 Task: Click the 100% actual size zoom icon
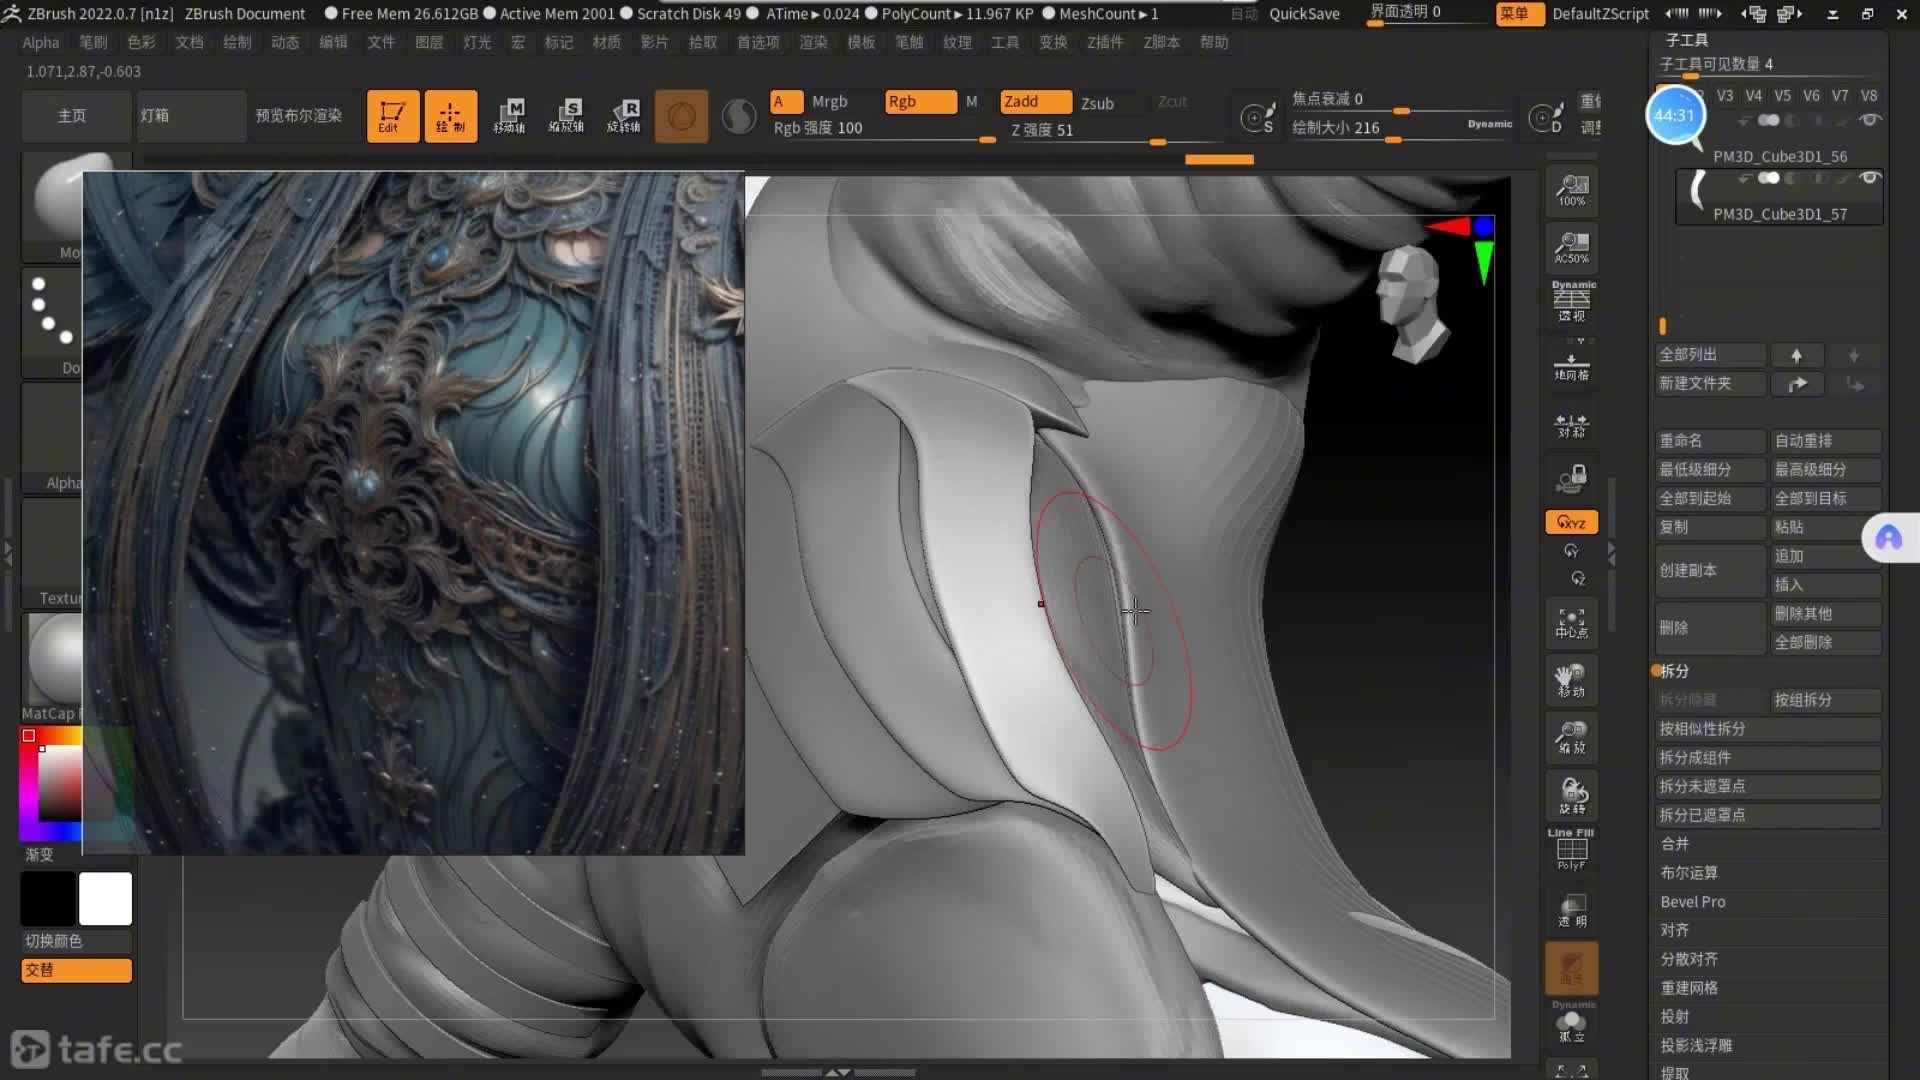pos(1571,189)
